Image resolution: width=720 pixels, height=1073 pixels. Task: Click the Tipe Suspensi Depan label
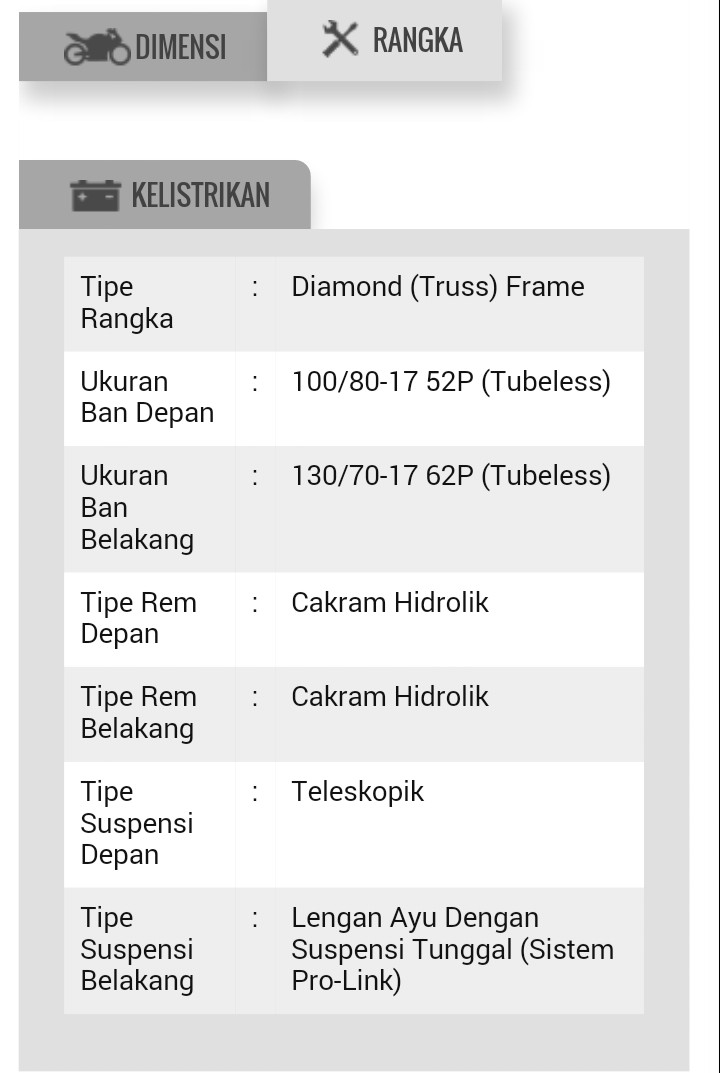pyautogui.click(x=136, y=823)
